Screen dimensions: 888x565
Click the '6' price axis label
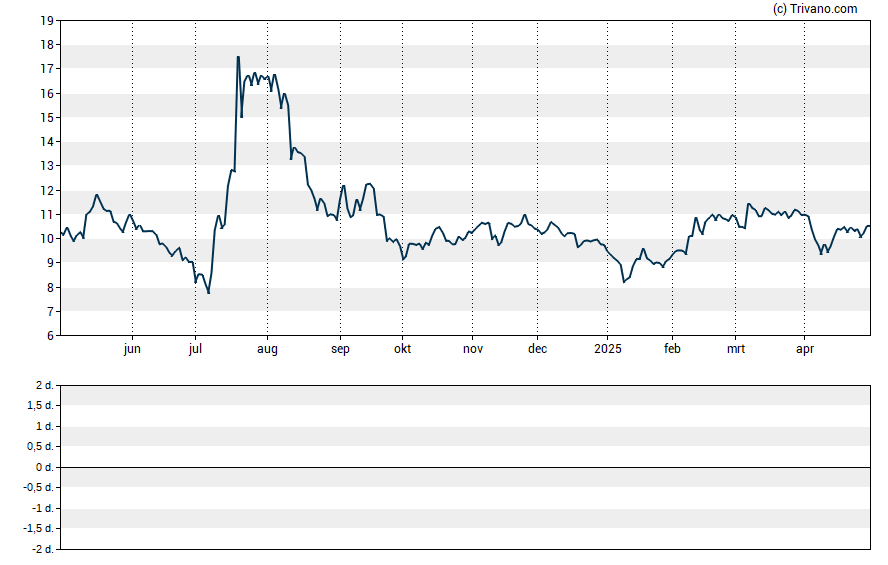50,336
